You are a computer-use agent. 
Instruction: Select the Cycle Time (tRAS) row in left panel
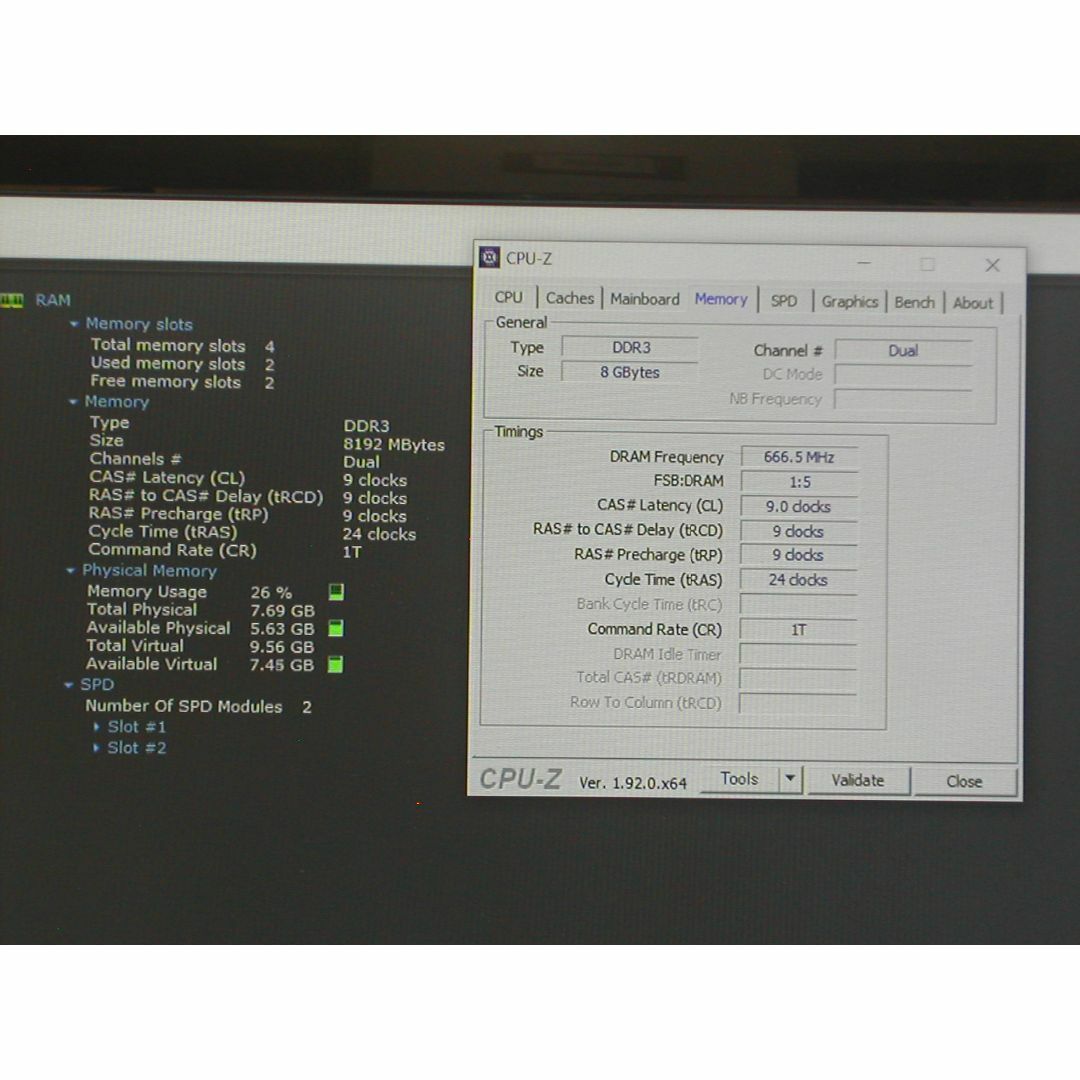pyautogui.click(x=252, y=532)
